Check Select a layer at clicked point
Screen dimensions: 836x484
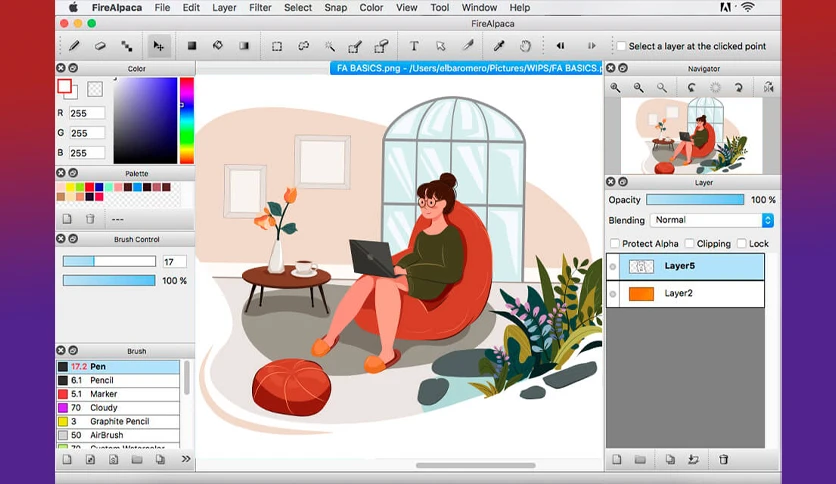(x=621, y=46)
